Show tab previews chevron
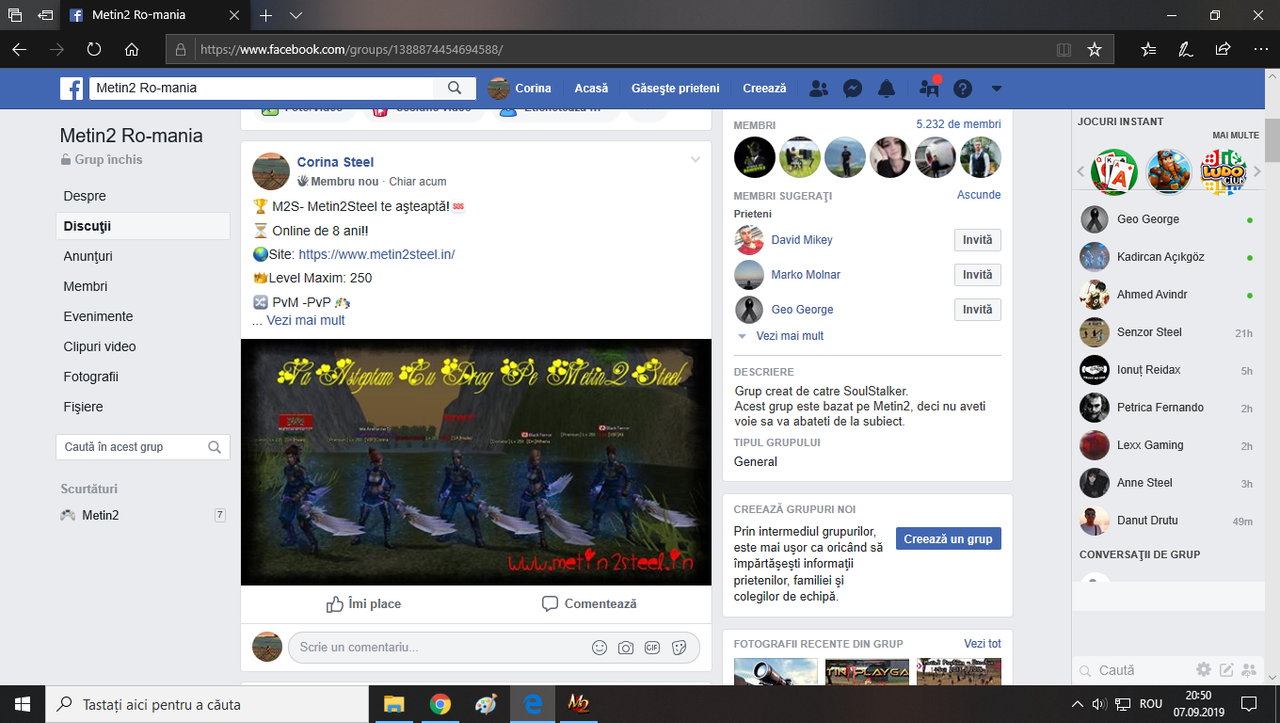Viewport: 1280px width, 723px height. [x=296, y=16]
